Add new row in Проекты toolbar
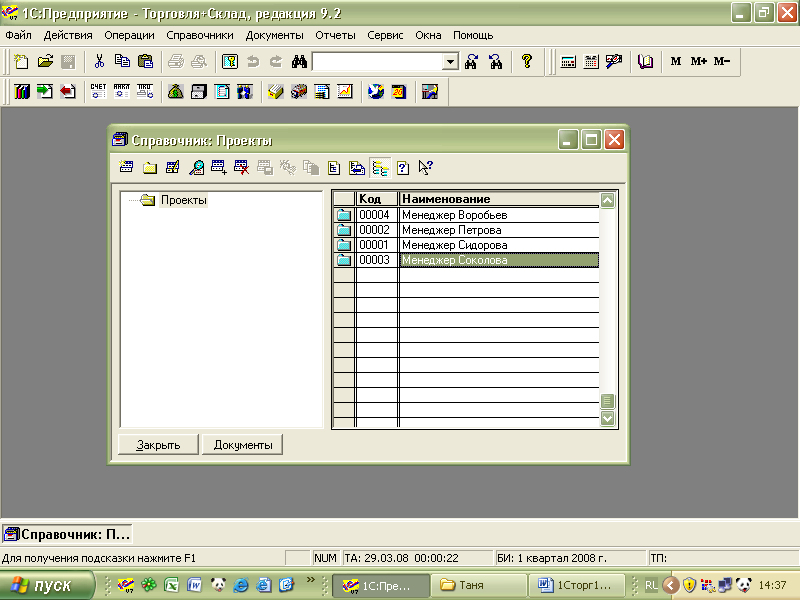800x600 pixels. pos(126,167)
